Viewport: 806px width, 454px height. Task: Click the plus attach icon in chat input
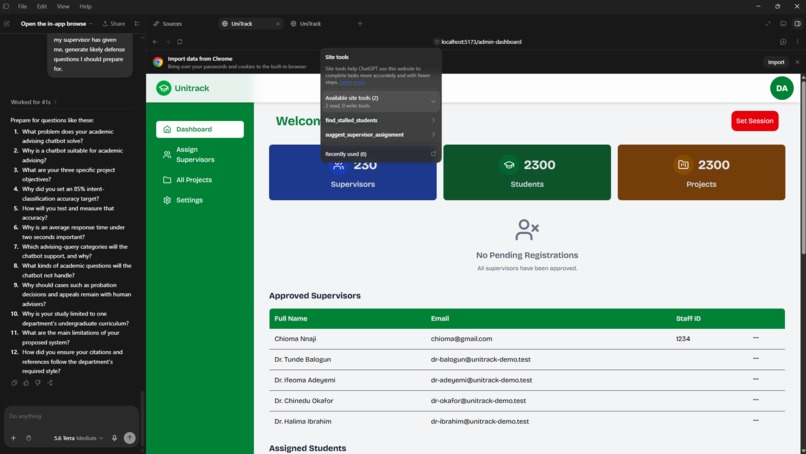13,438
